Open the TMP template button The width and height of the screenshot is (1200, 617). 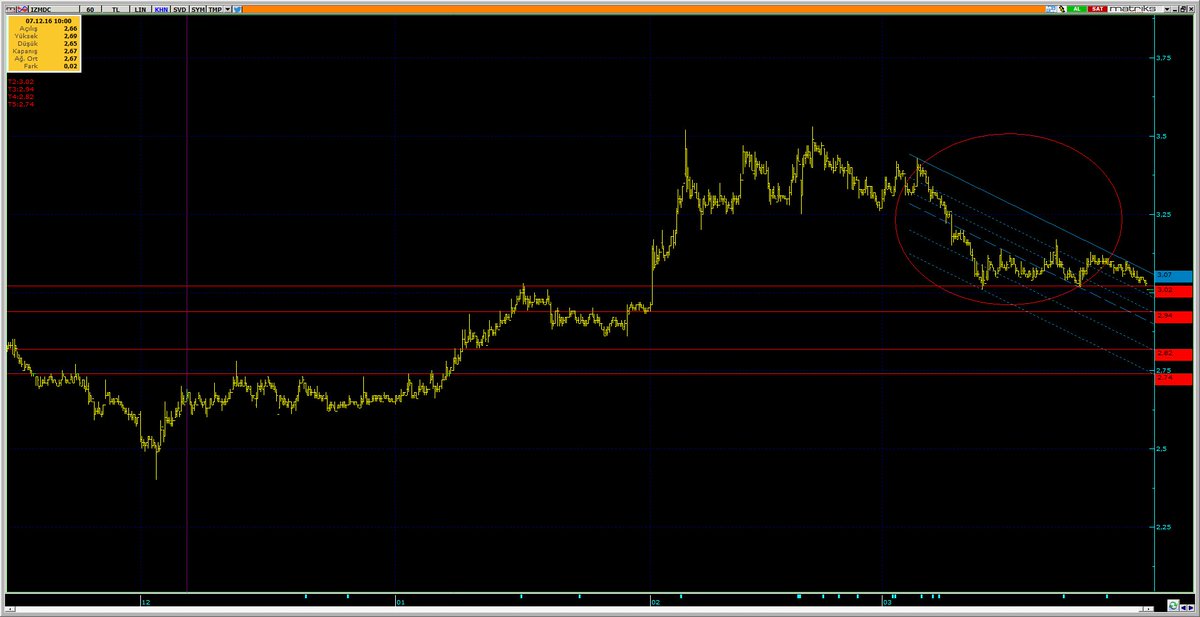215,9
